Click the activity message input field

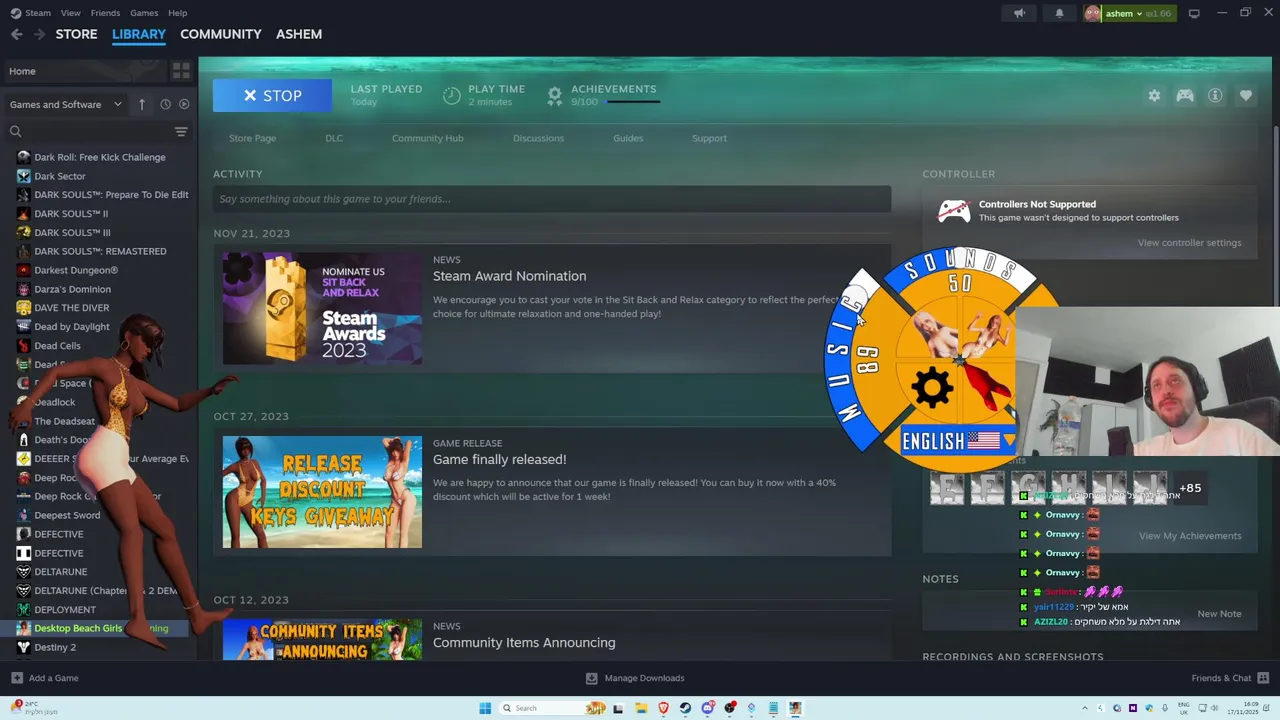tap(552, 198)
